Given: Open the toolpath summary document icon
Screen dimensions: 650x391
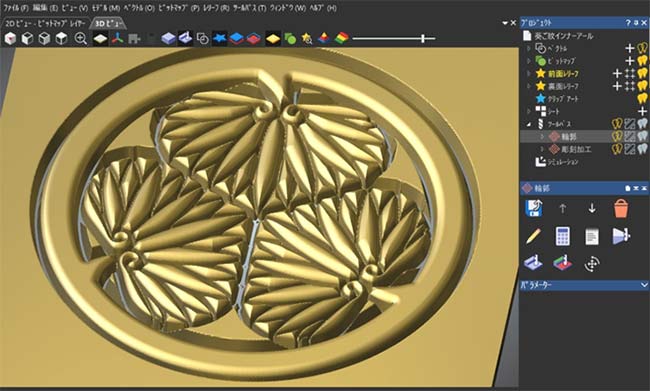Looking at the screenshot, I should point(592,237).
